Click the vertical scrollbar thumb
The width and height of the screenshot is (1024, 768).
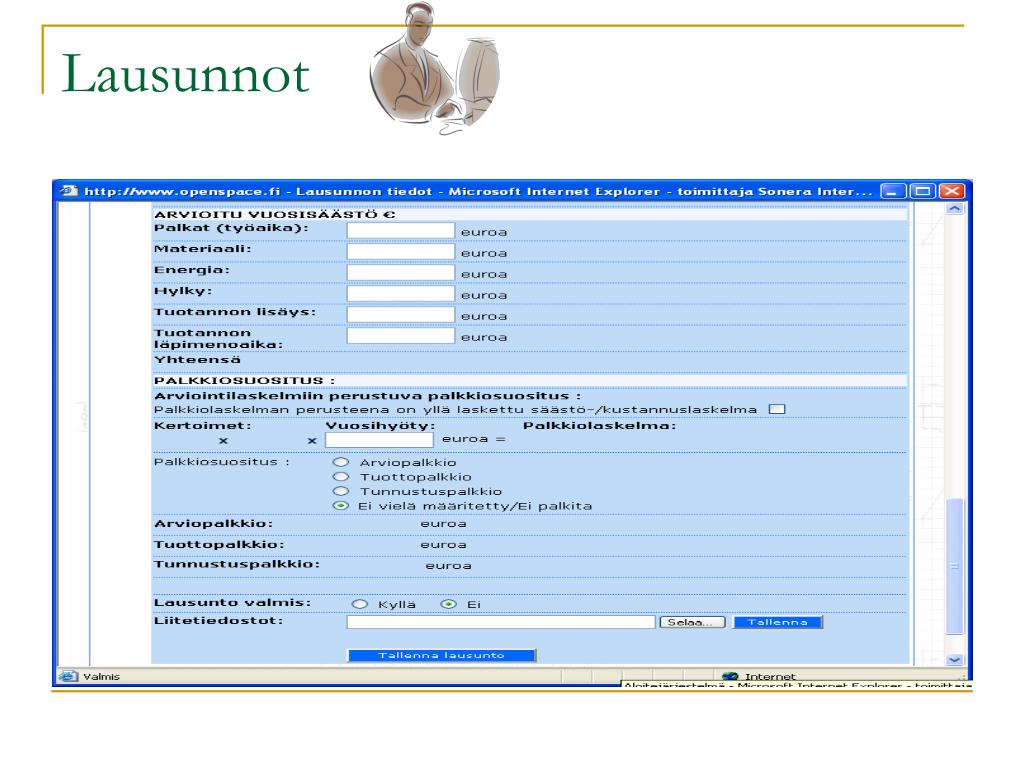[x=955, y=566]
